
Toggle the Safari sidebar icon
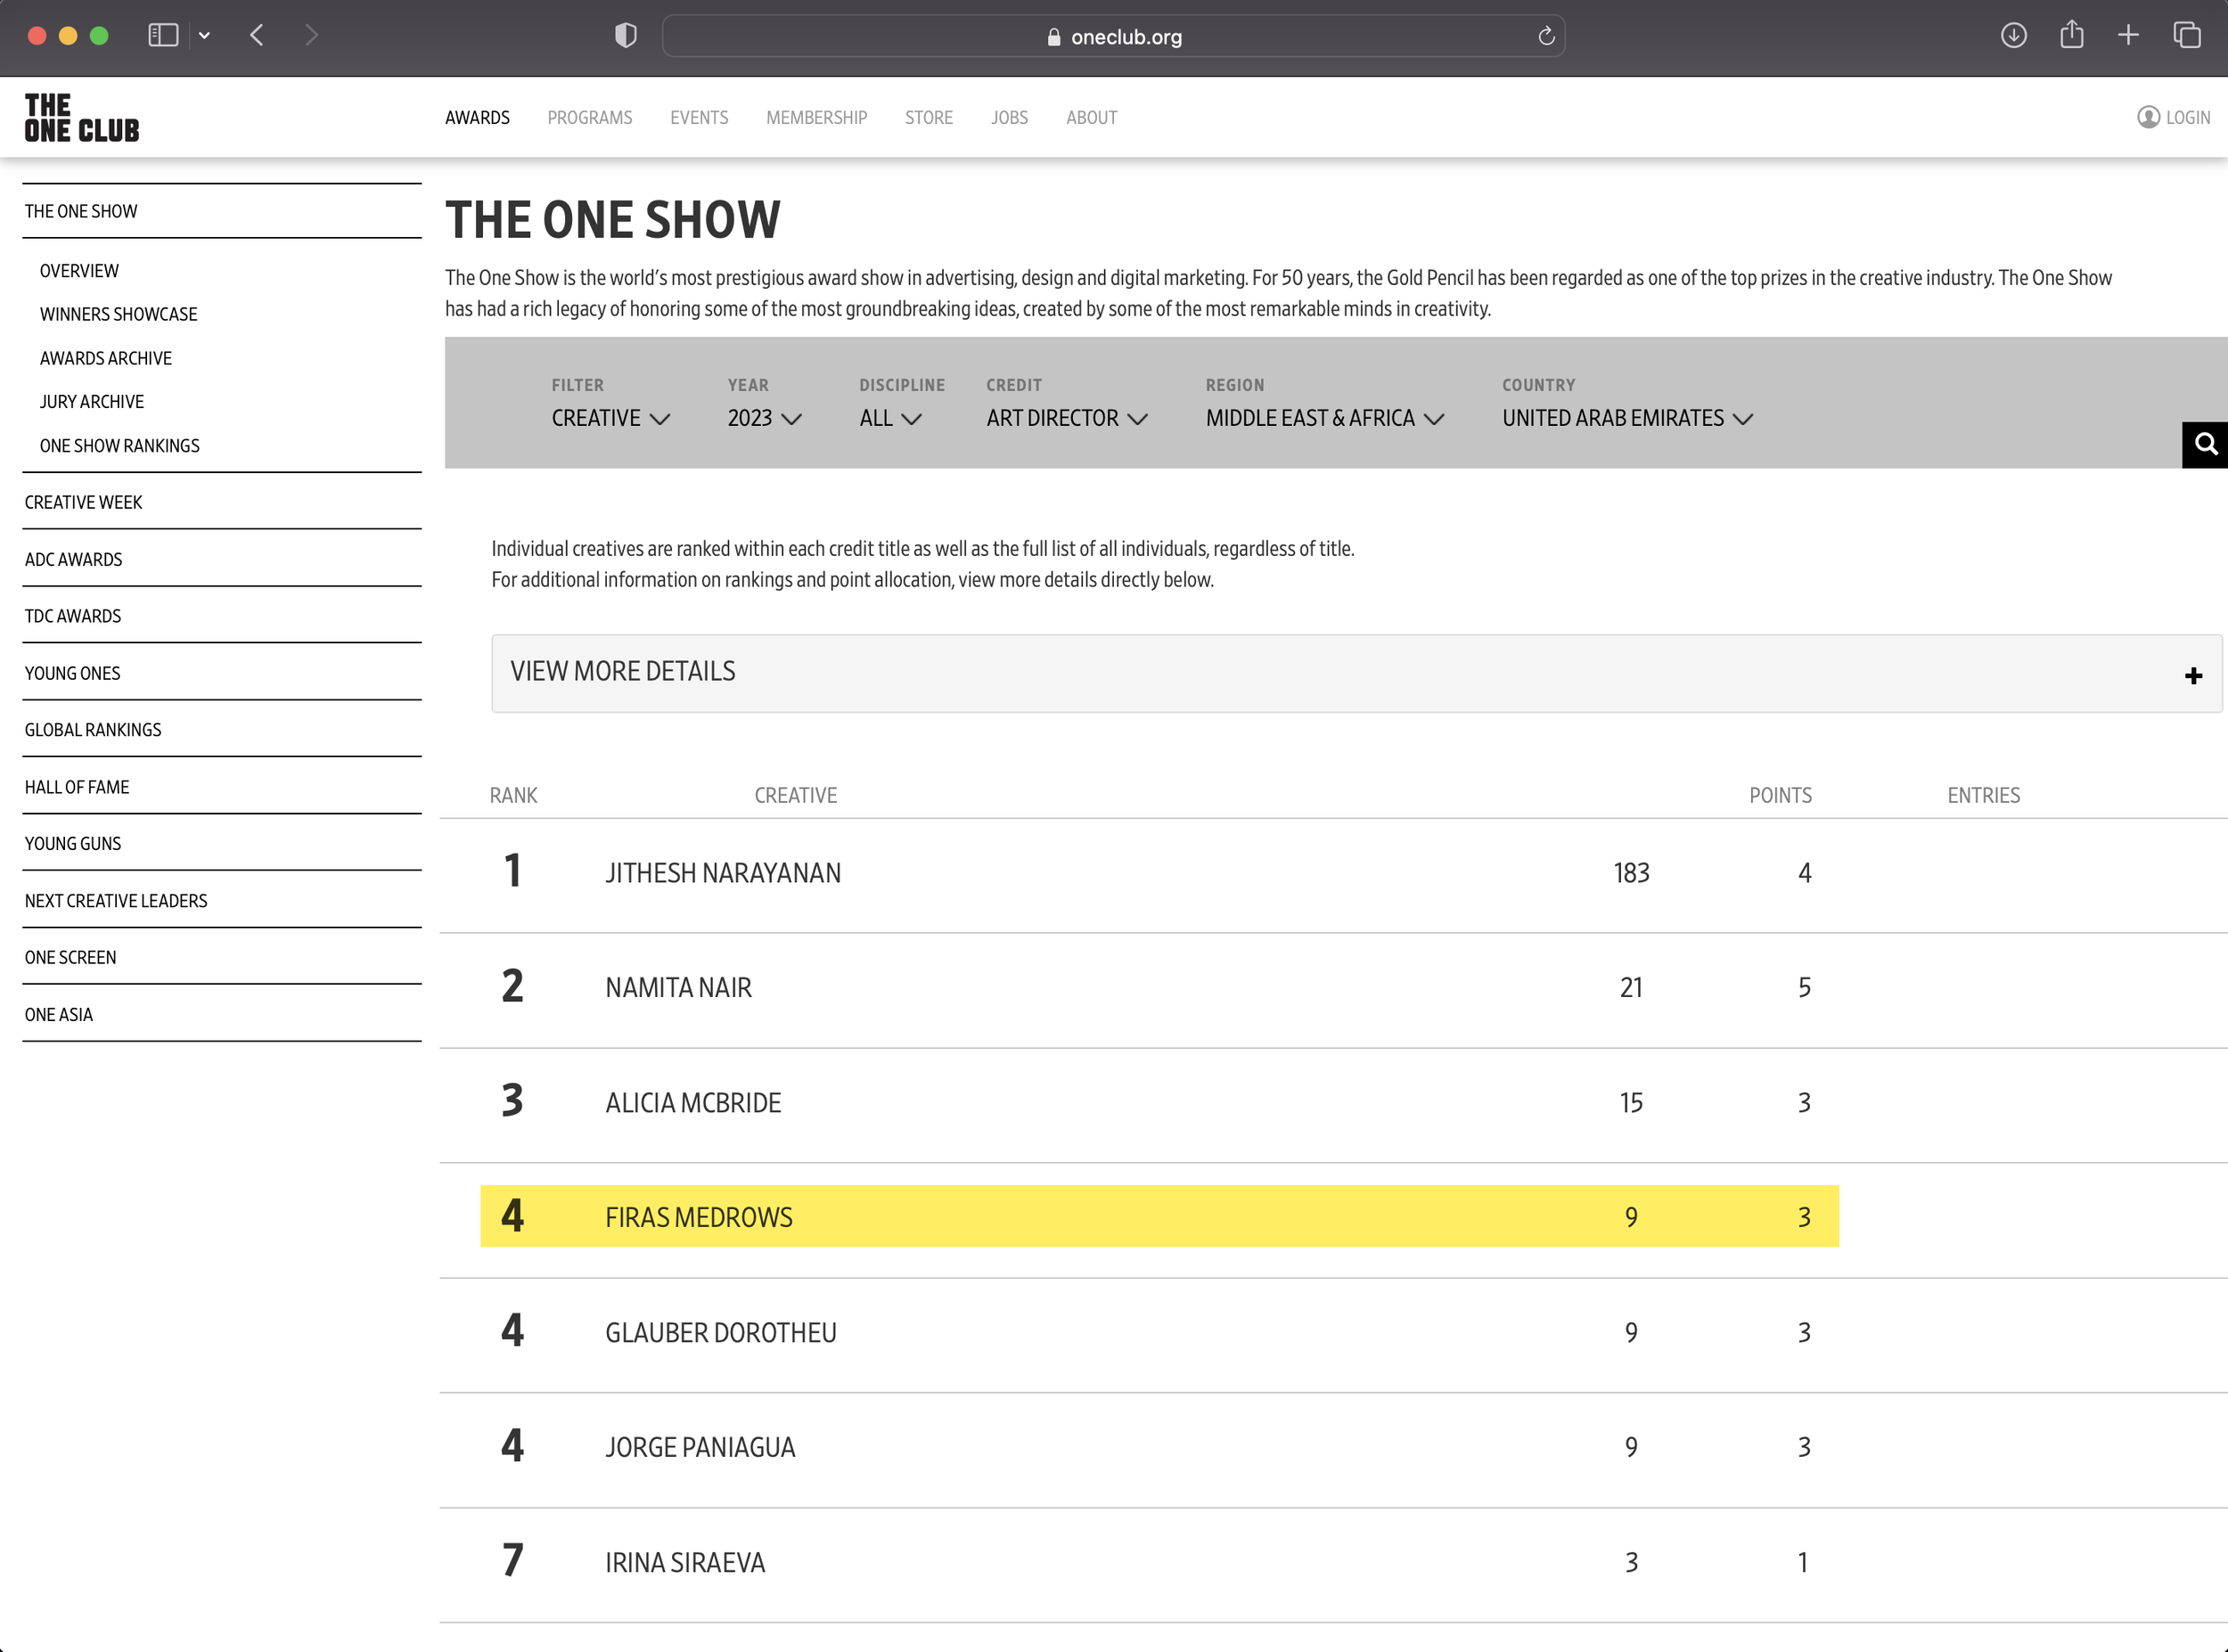click(163, 36)
